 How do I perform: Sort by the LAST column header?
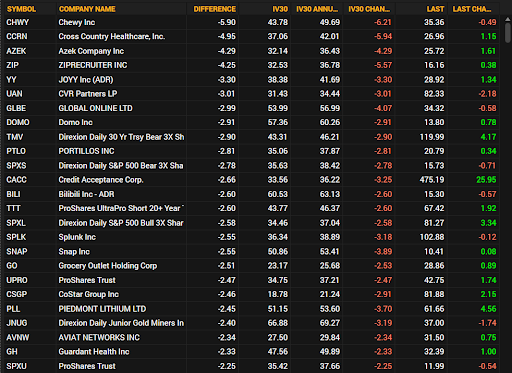[x=435, y=9]
